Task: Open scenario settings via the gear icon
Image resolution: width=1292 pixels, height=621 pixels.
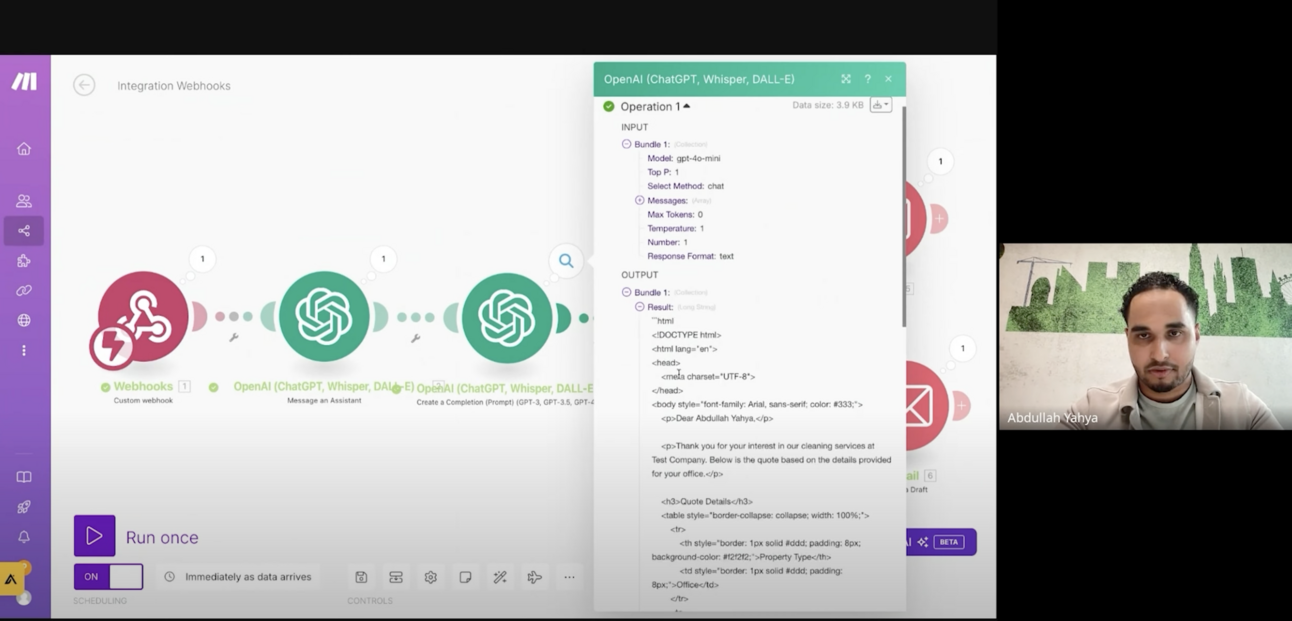Action: [x=430, y=577]
